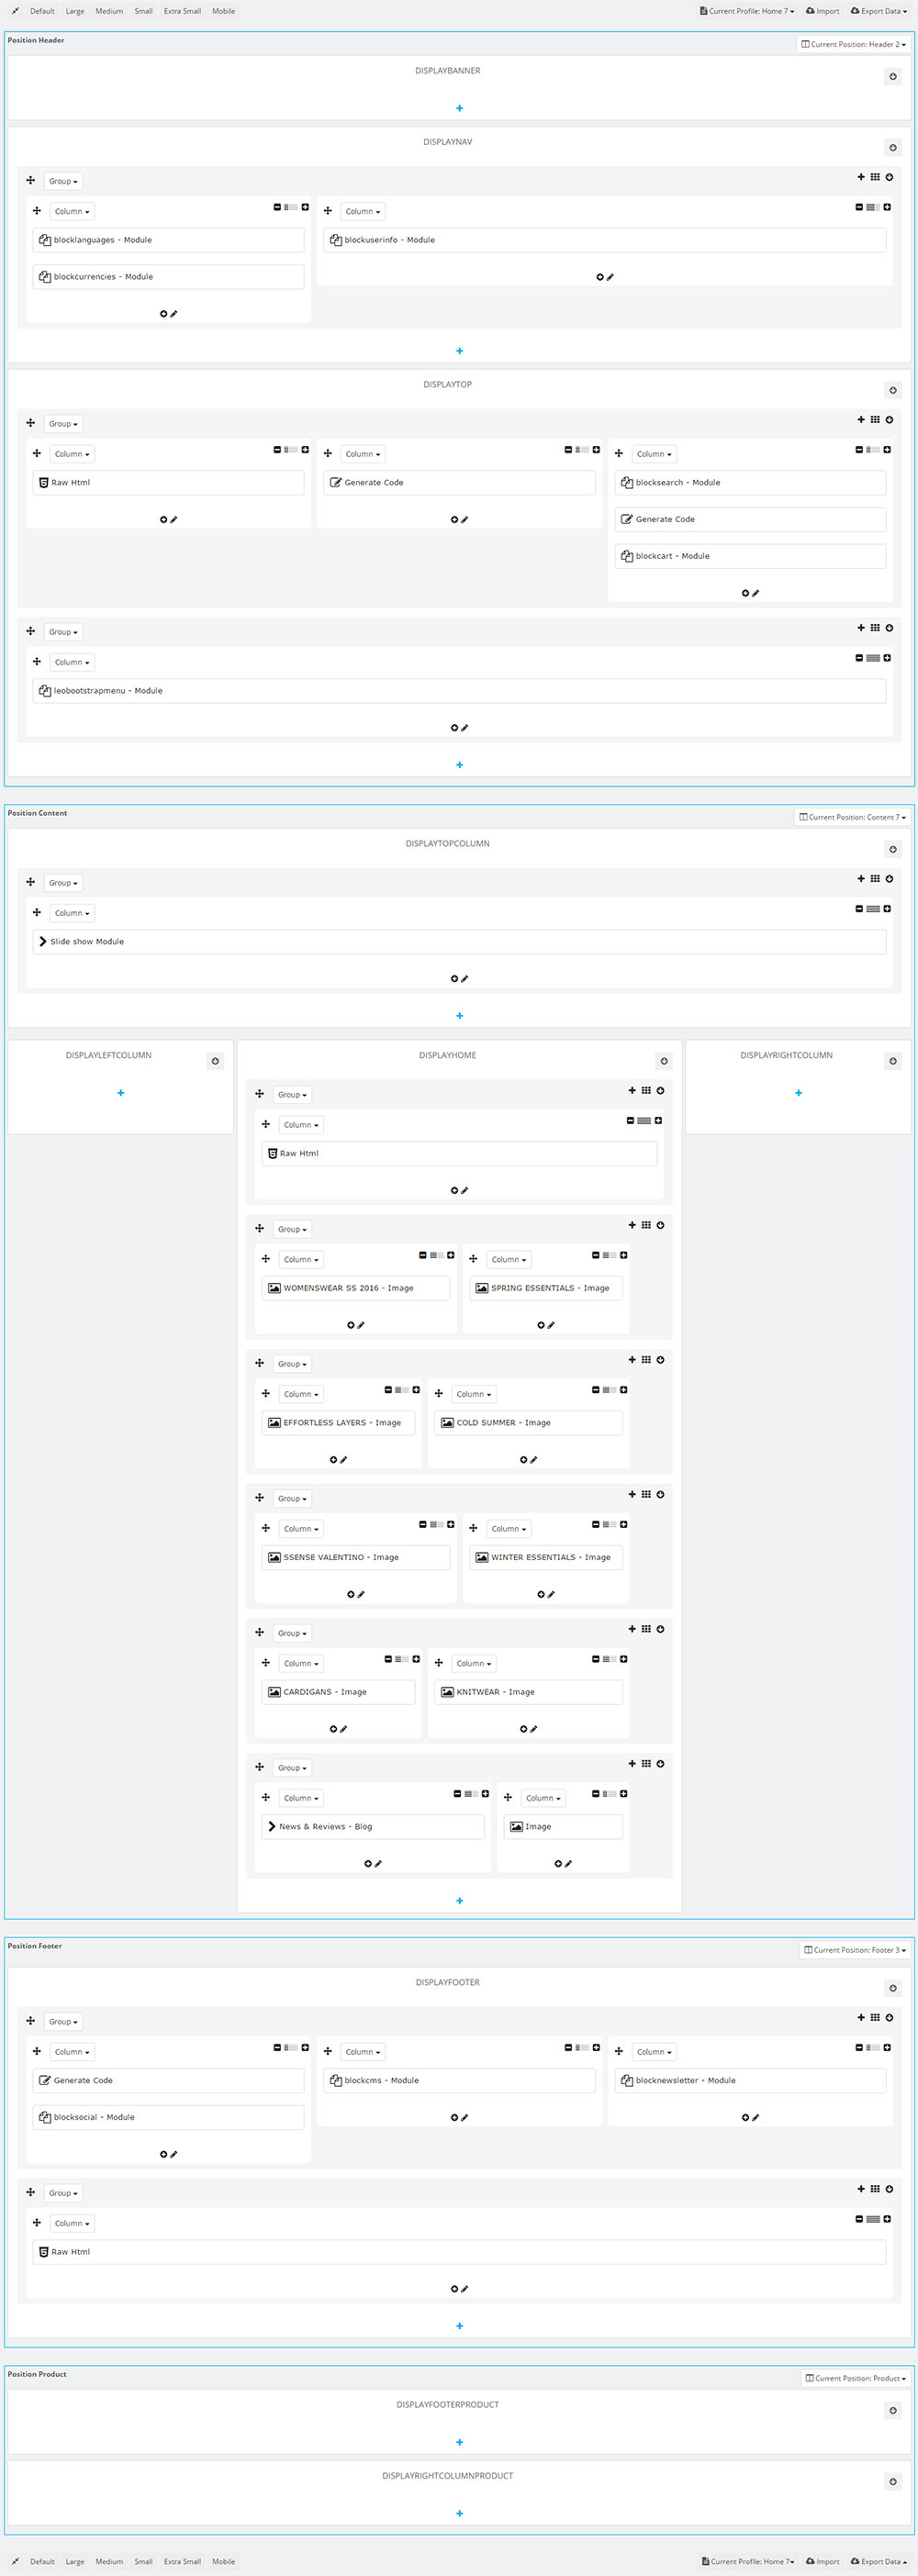Screen dimensions: 918x2576
Task: Toggle the DISPLAYTOP hook collapse button
Action: [893, 391]
